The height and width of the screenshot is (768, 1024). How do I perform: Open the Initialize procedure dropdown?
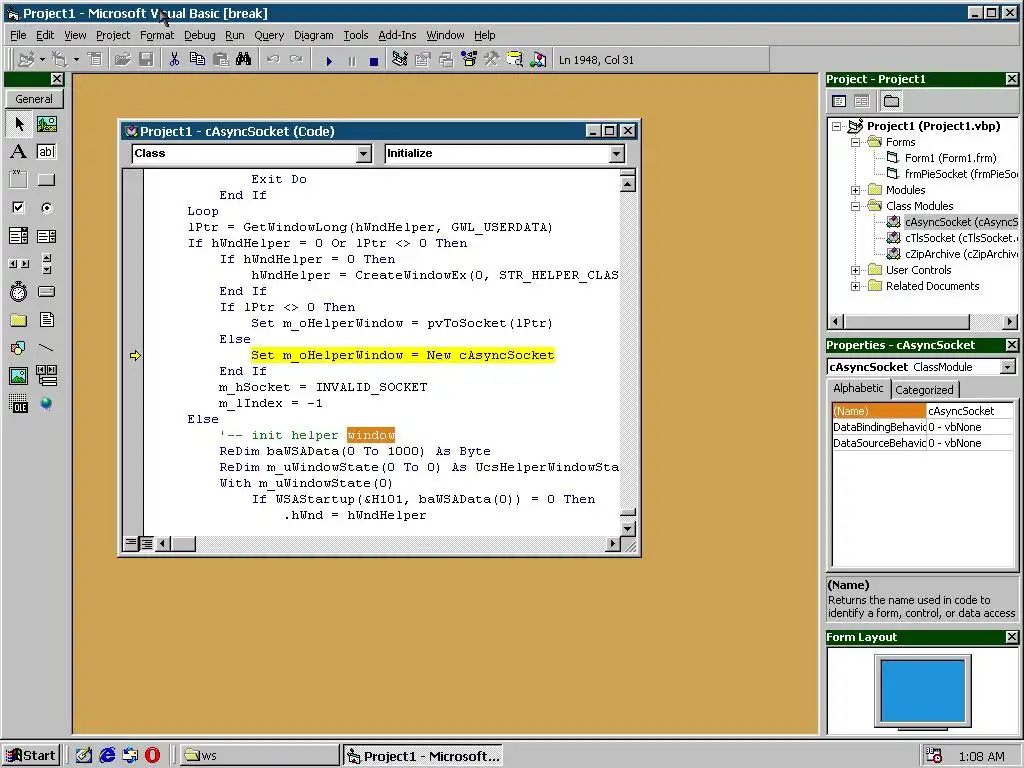pos(616,153)
